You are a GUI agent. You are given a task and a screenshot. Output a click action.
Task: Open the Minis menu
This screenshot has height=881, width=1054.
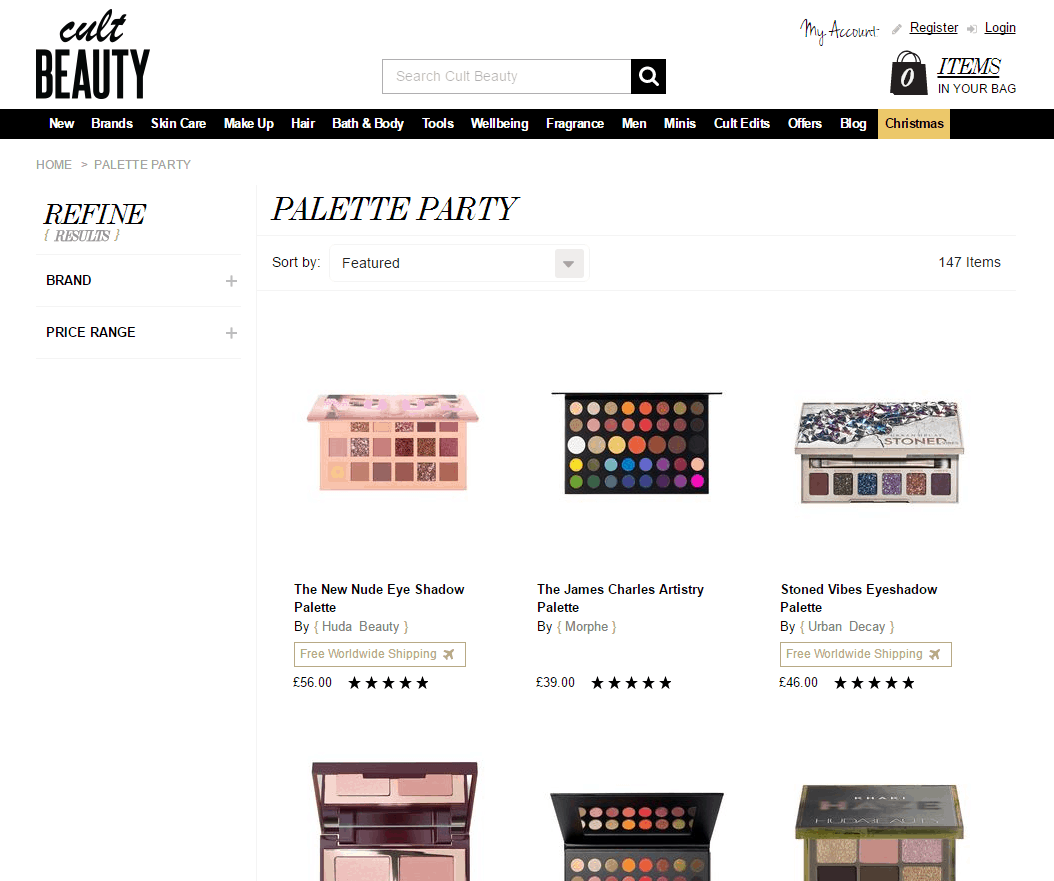pos(680,124)
